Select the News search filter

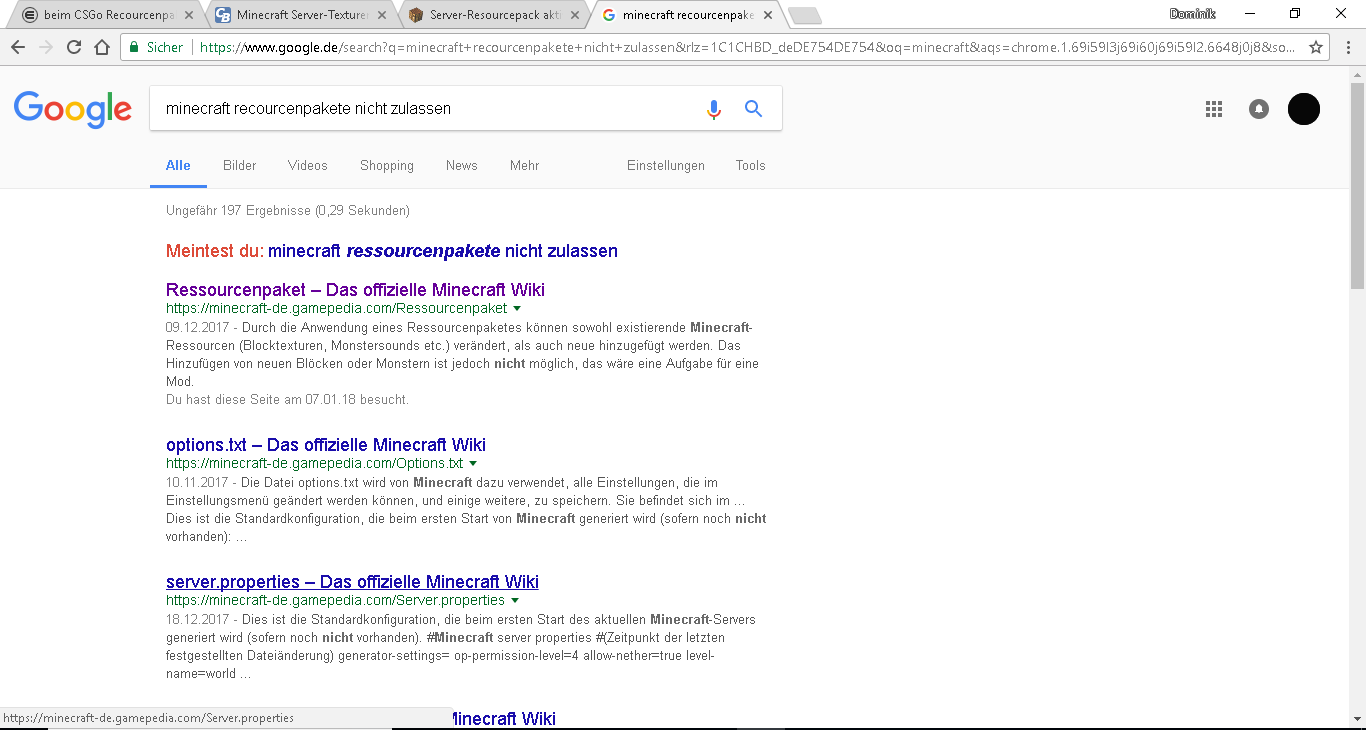(x=462, y=166)
